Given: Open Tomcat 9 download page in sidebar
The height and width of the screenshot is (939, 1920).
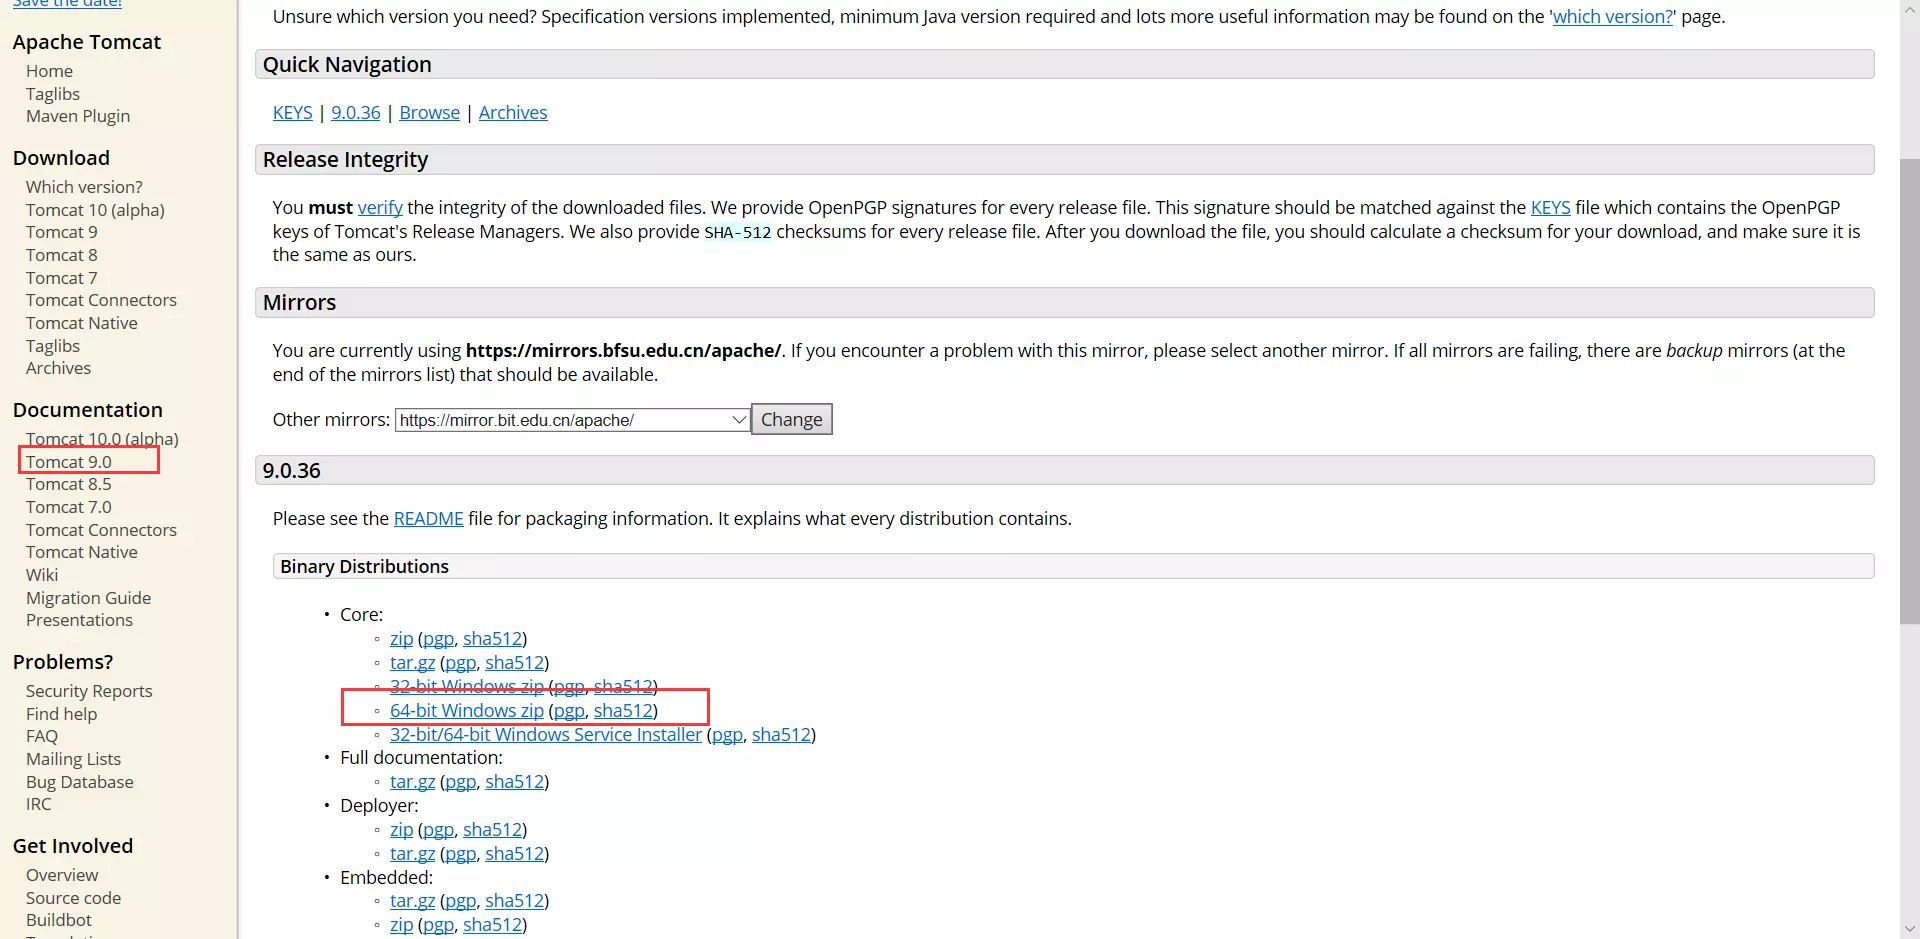Looking at the screenshot, I should (x=62, y=232).
